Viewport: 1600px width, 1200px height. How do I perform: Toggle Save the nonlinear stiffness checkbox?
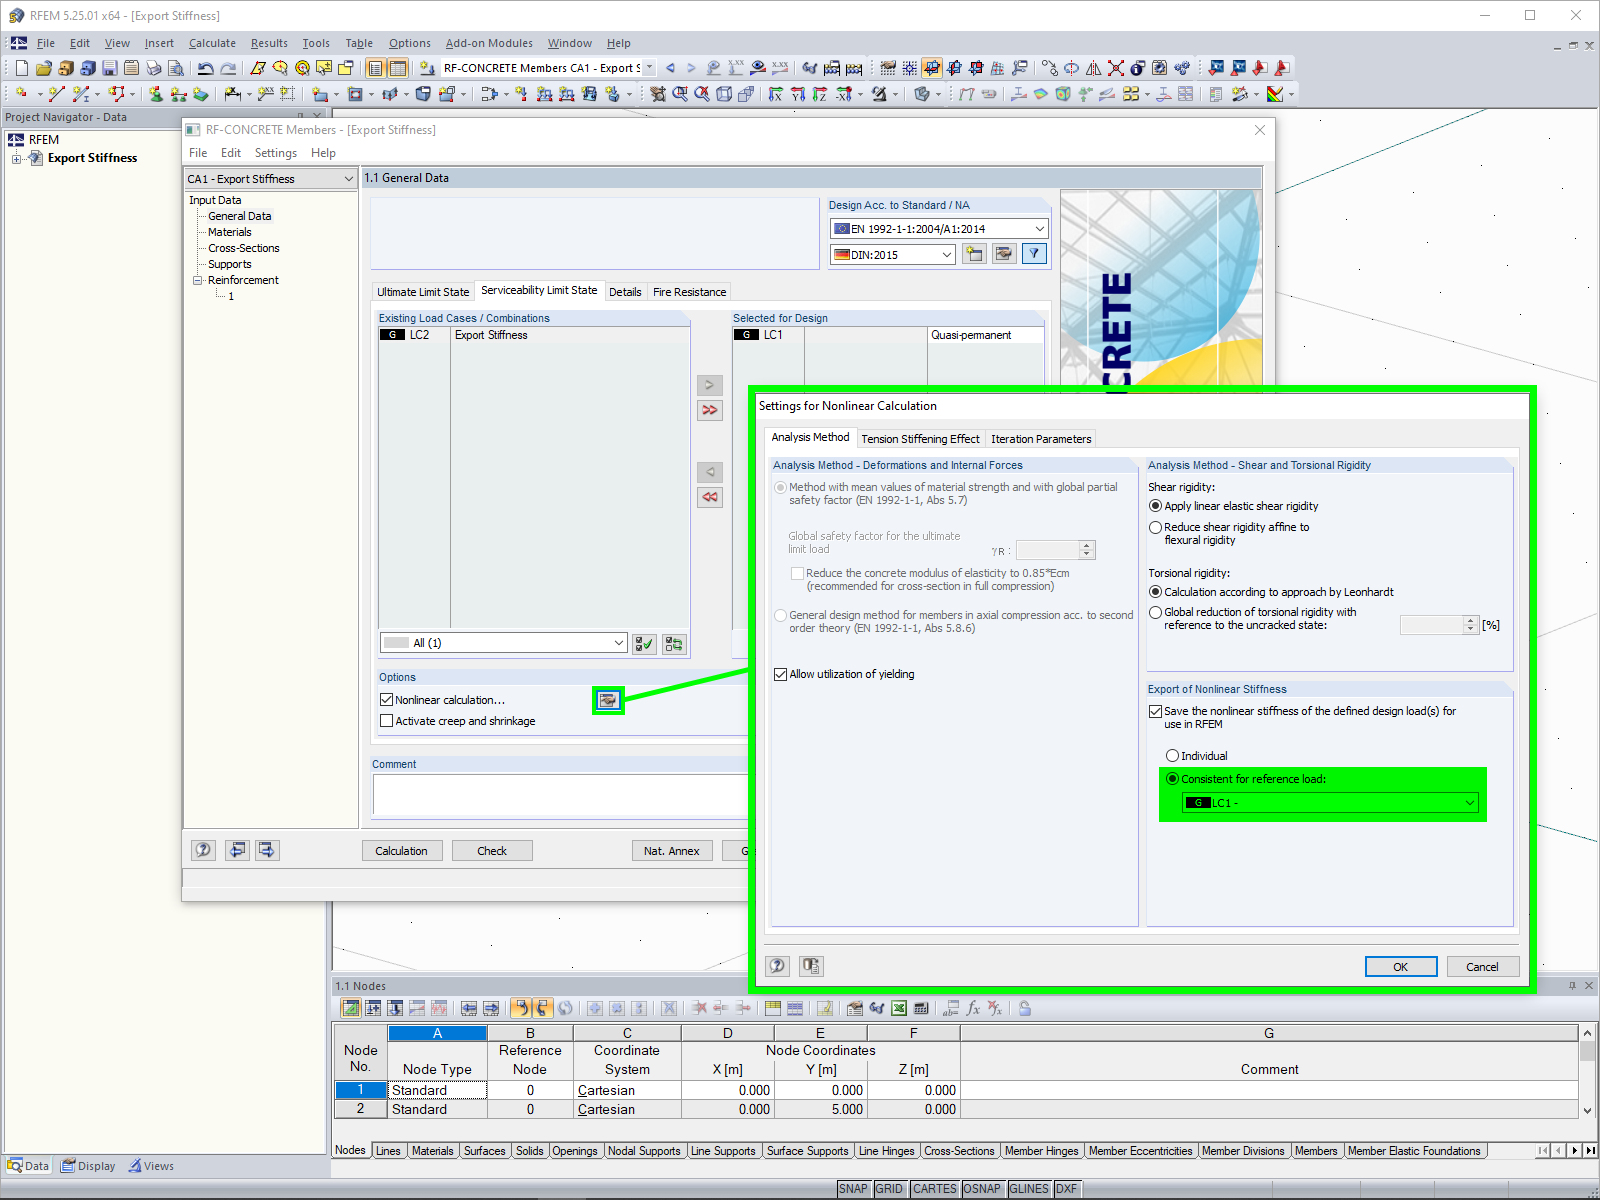tap(1155, 711)
